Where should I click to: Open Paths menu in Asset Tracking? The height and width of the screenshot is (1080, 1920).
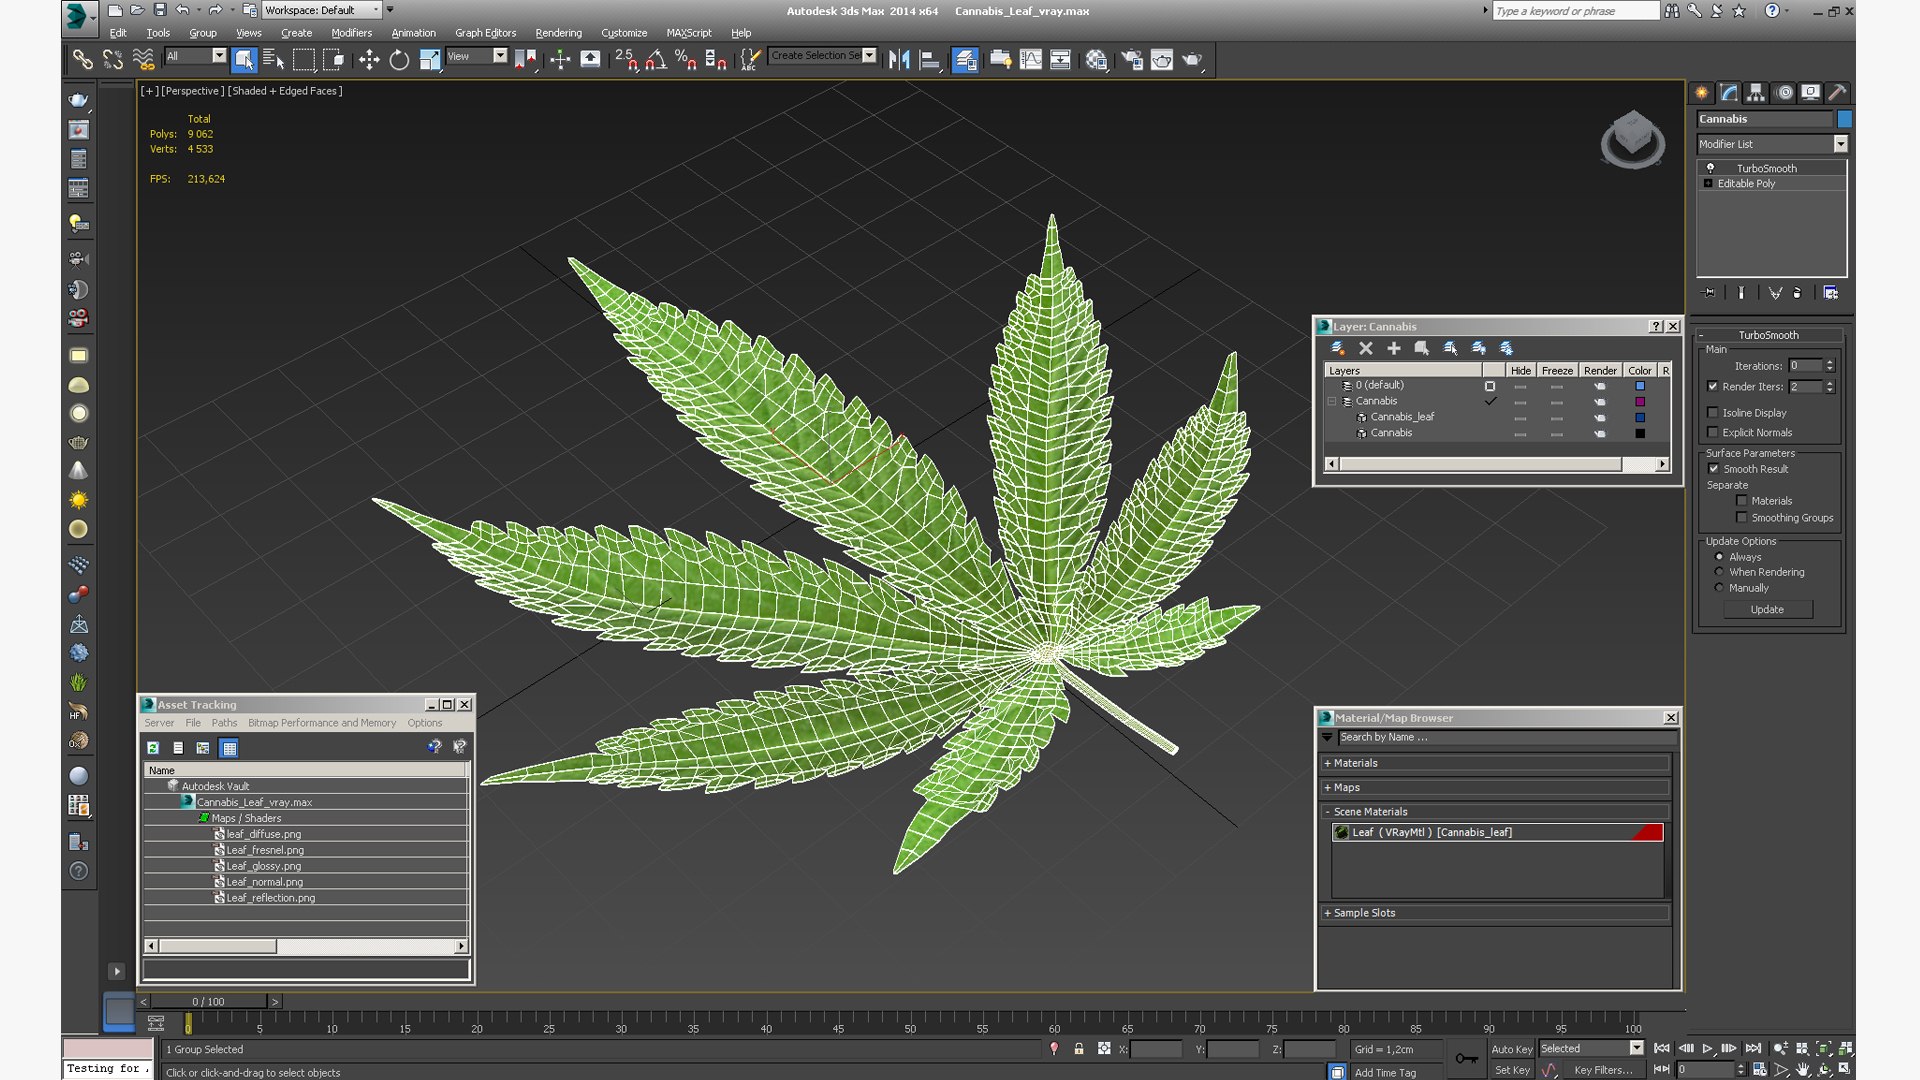tap(224, 723)
